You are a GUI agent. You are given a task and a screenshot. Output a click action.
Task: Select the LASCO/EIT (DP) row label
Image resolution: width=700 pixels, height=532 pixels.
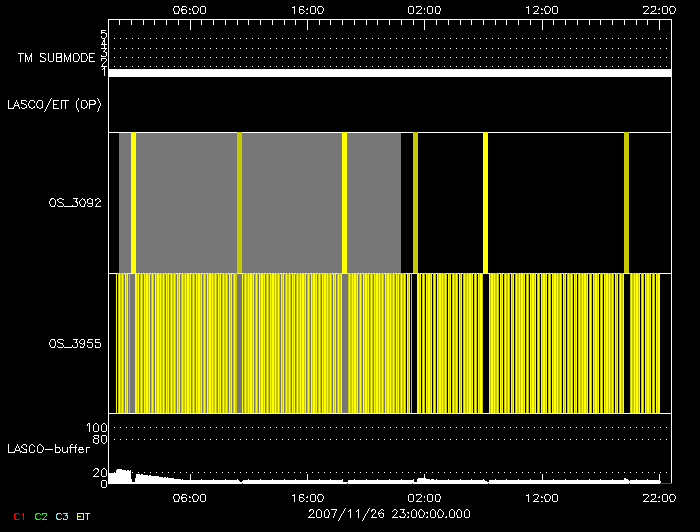pyautogui.click(x=54, y=104)
